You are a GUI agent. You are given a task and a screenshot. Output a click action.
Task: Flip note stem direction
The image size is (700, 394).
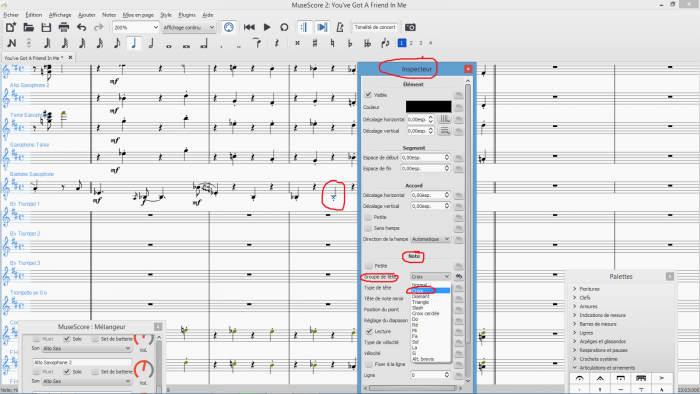tap(385, 43)
